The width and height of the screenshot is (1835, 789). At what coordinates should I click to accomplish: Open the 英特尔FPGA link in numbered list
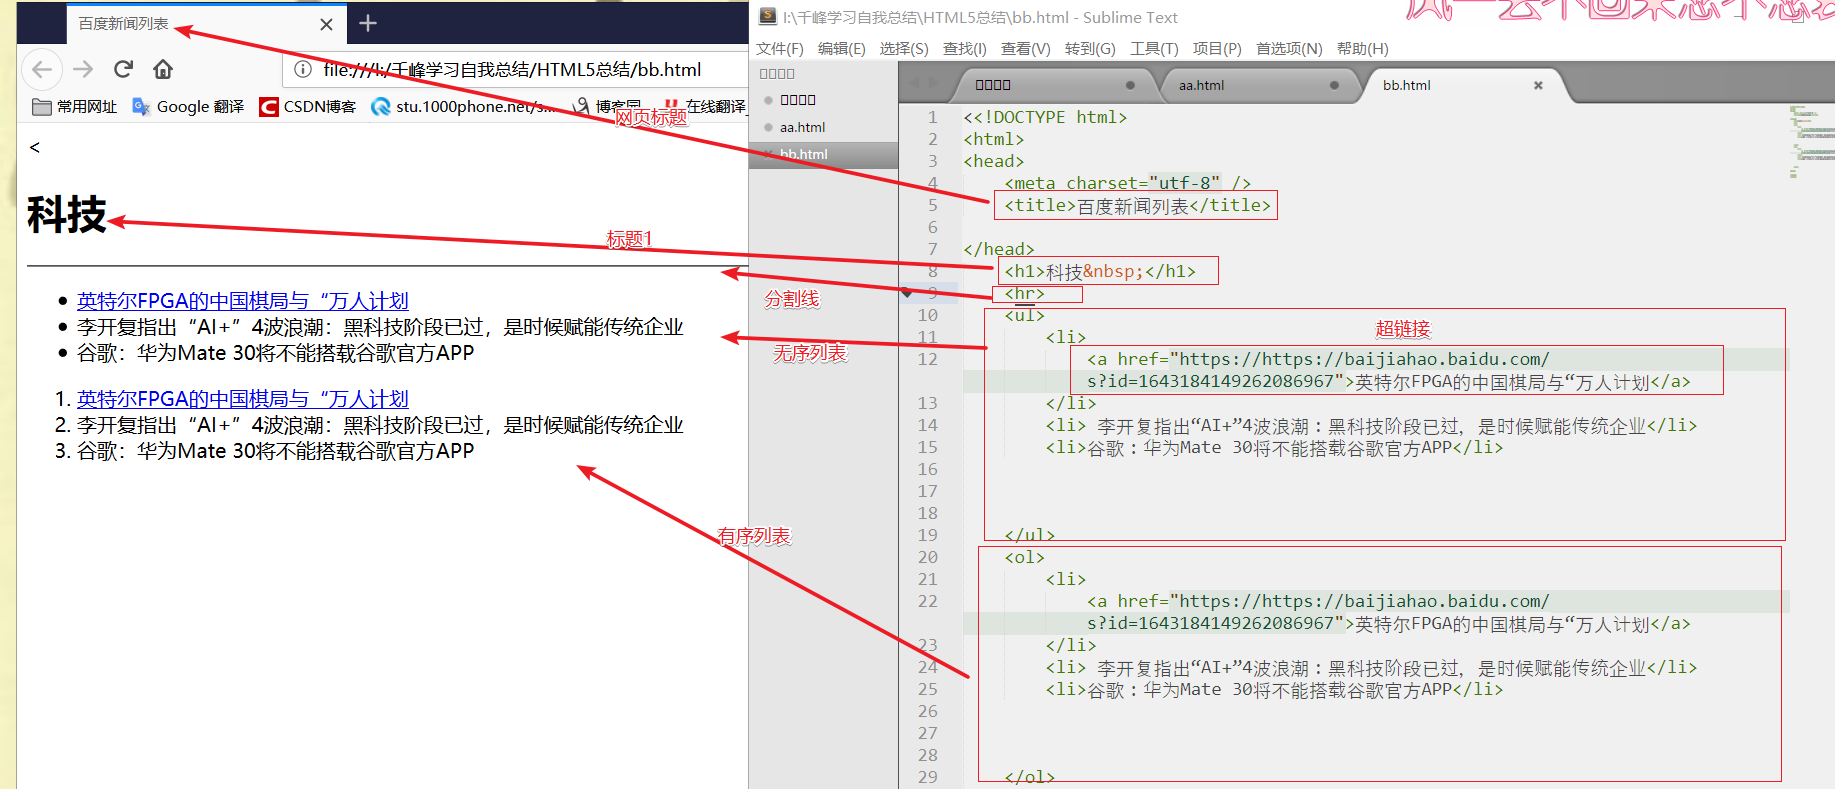(243, 399)
